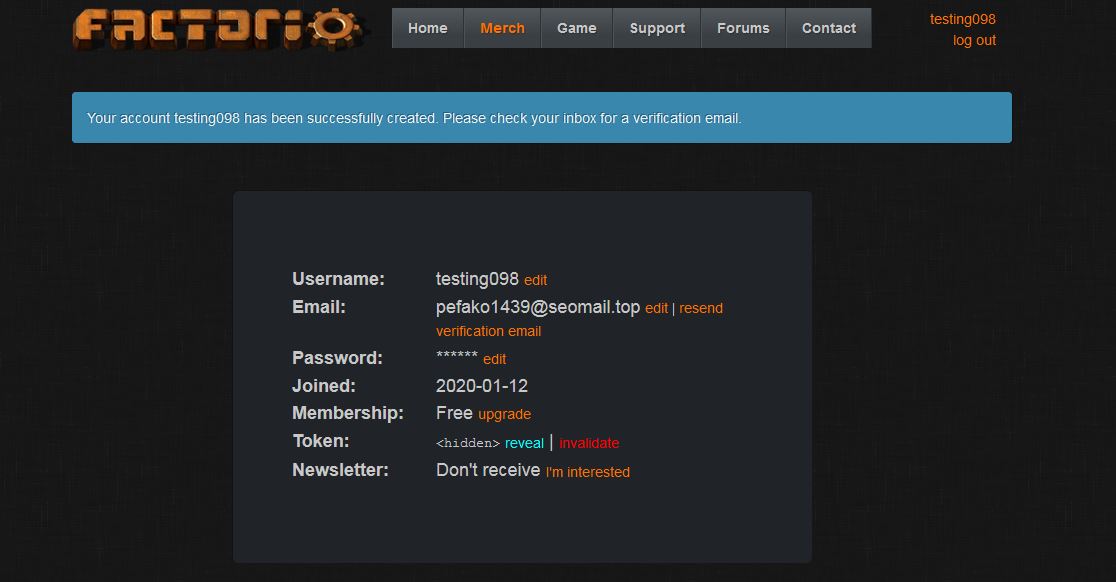1116x582 pixels.
Task: Click the account created notification banner
Action: tap(541, 118)
